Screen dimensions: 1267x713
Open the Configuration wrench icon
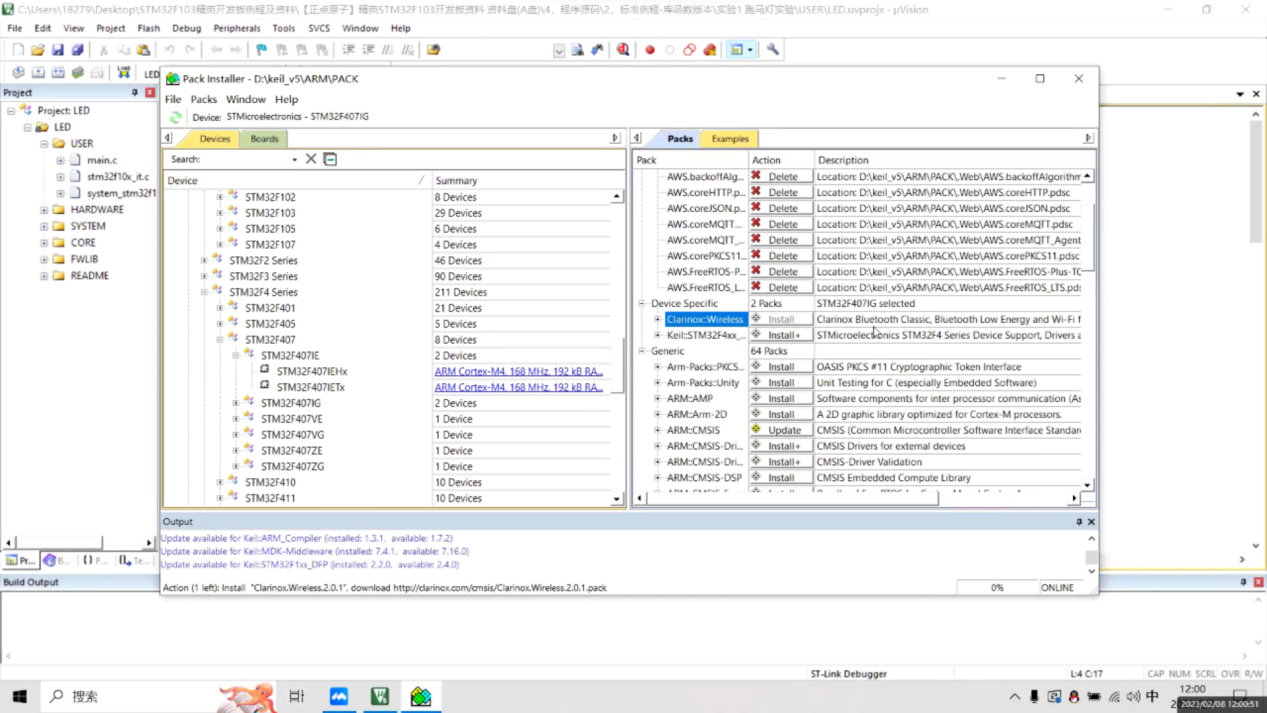pos(773,50)
